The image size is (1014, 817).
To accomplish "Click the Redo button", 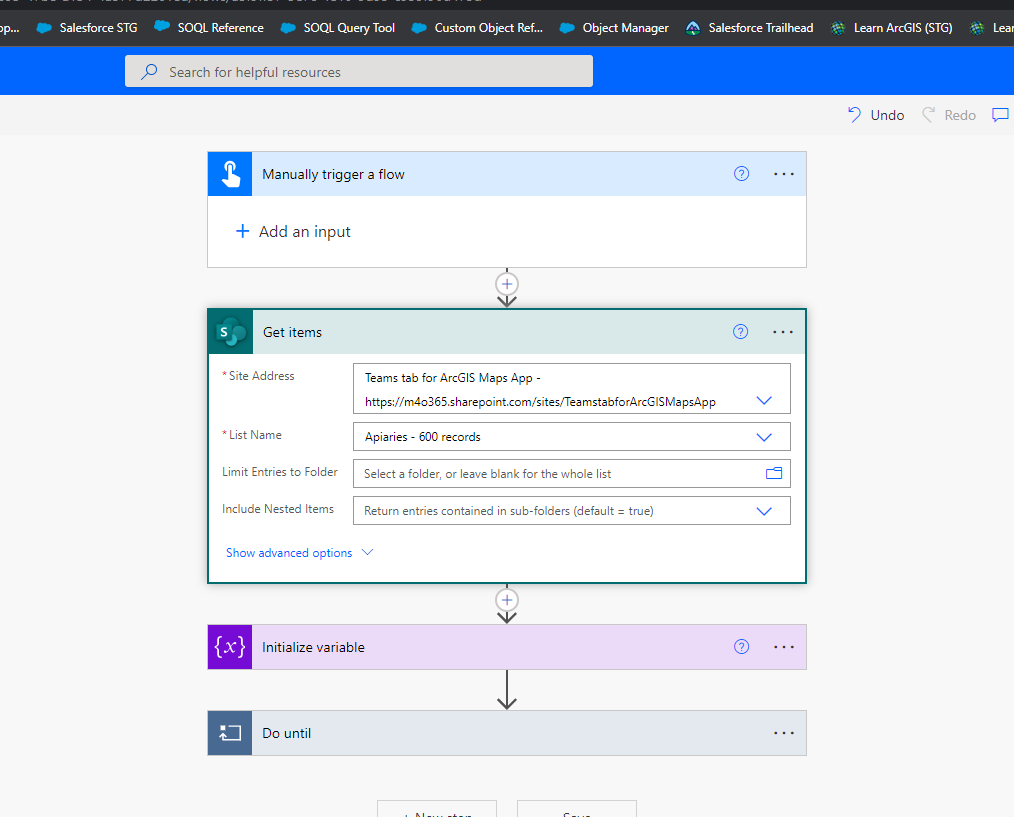I will [x=949, y=115].
